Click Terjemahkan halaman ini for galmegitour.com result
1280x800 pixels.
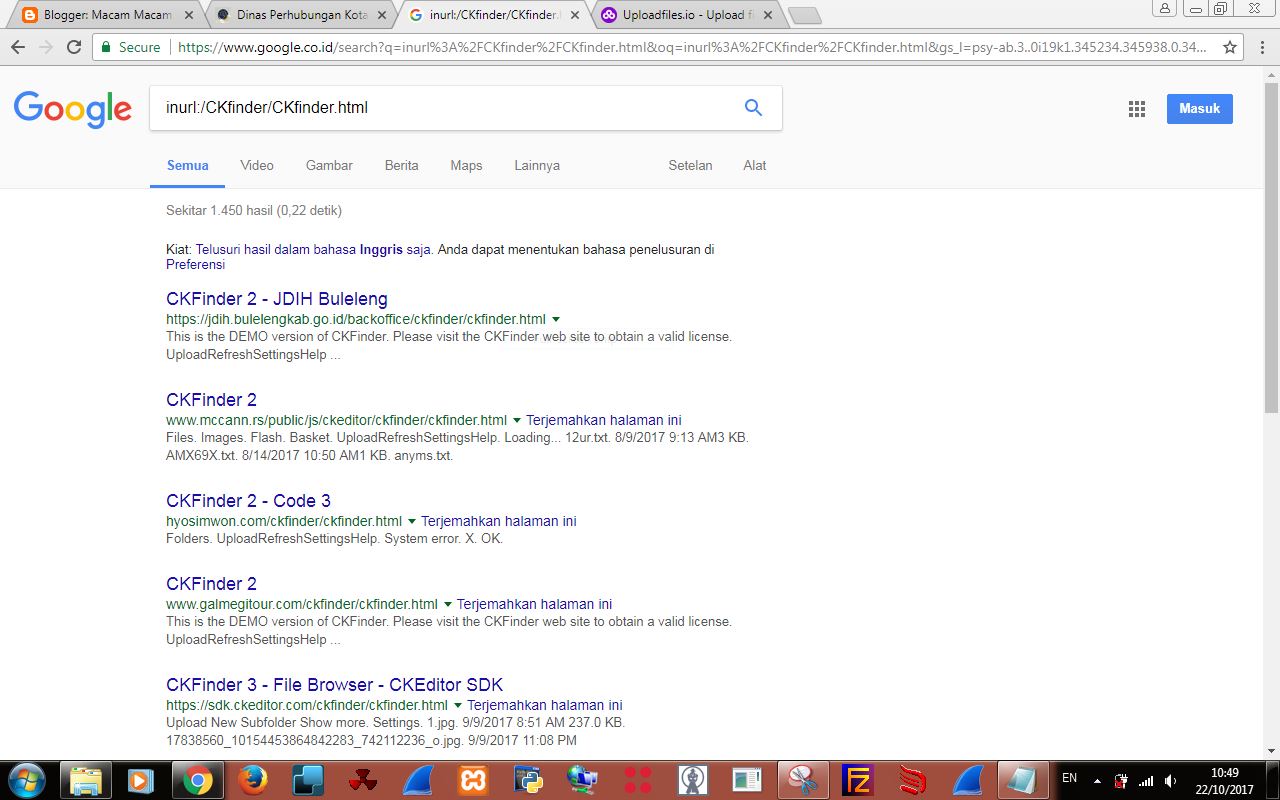point(535,605)
